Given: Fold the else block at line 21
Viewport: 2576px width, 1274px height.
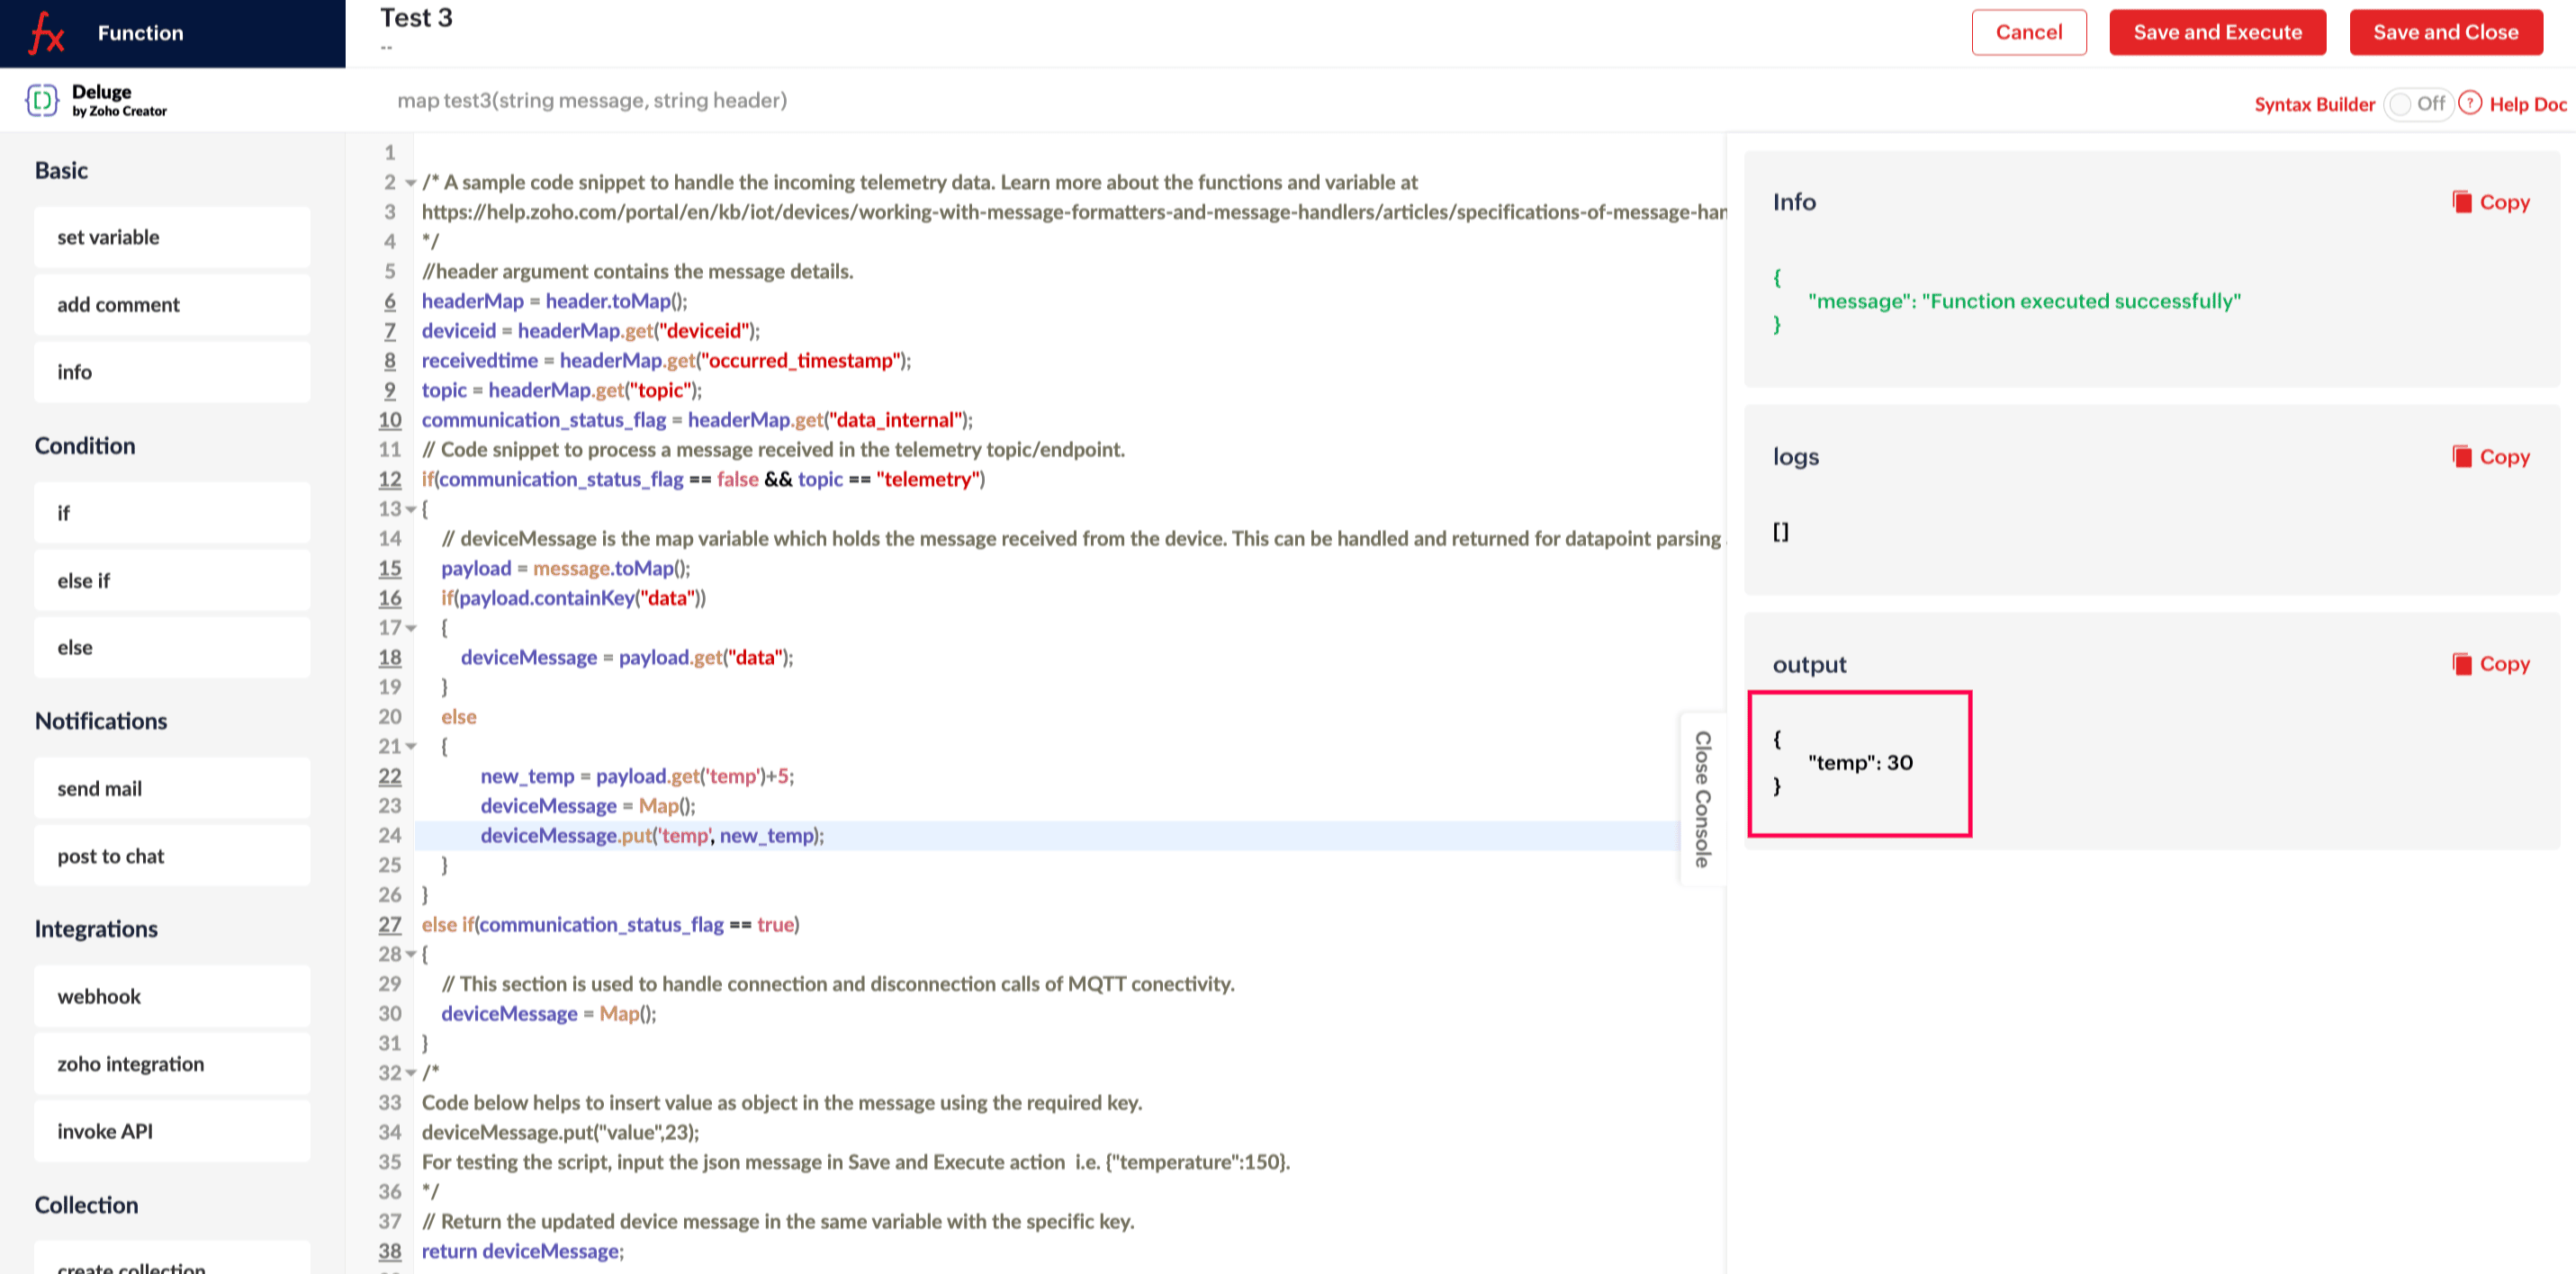Looking at the screenshot, I should click(410, 747).
